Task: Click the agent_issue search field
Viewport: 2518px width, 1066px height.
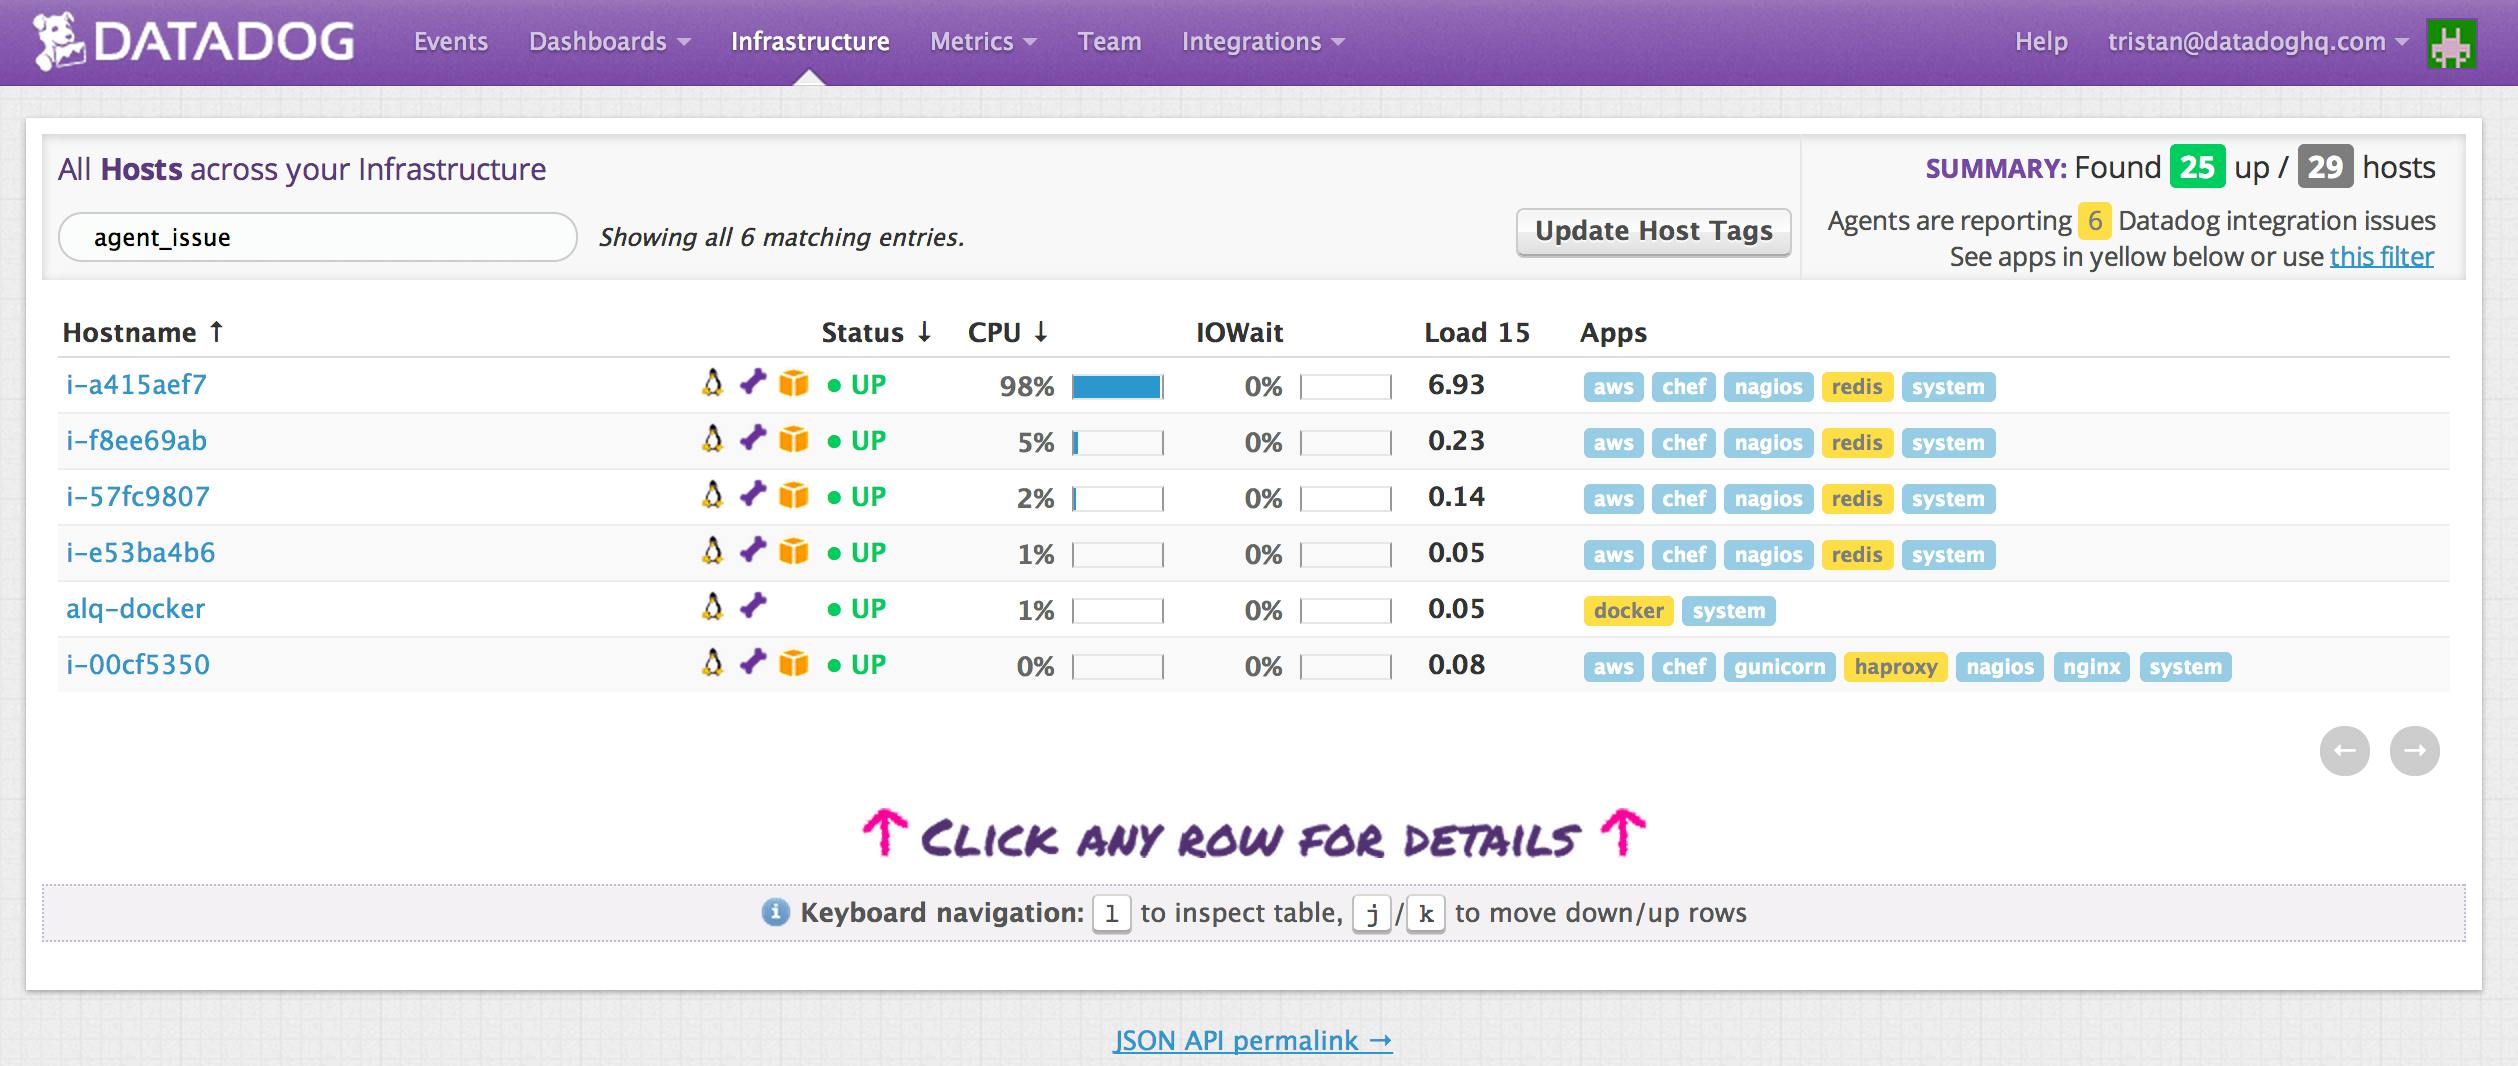Action: 318,237
